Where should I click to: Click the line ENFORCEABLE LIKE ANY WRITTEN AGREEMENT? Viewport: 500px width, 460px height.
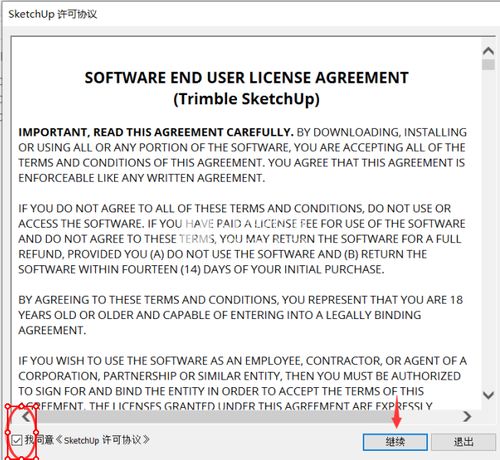142,178
